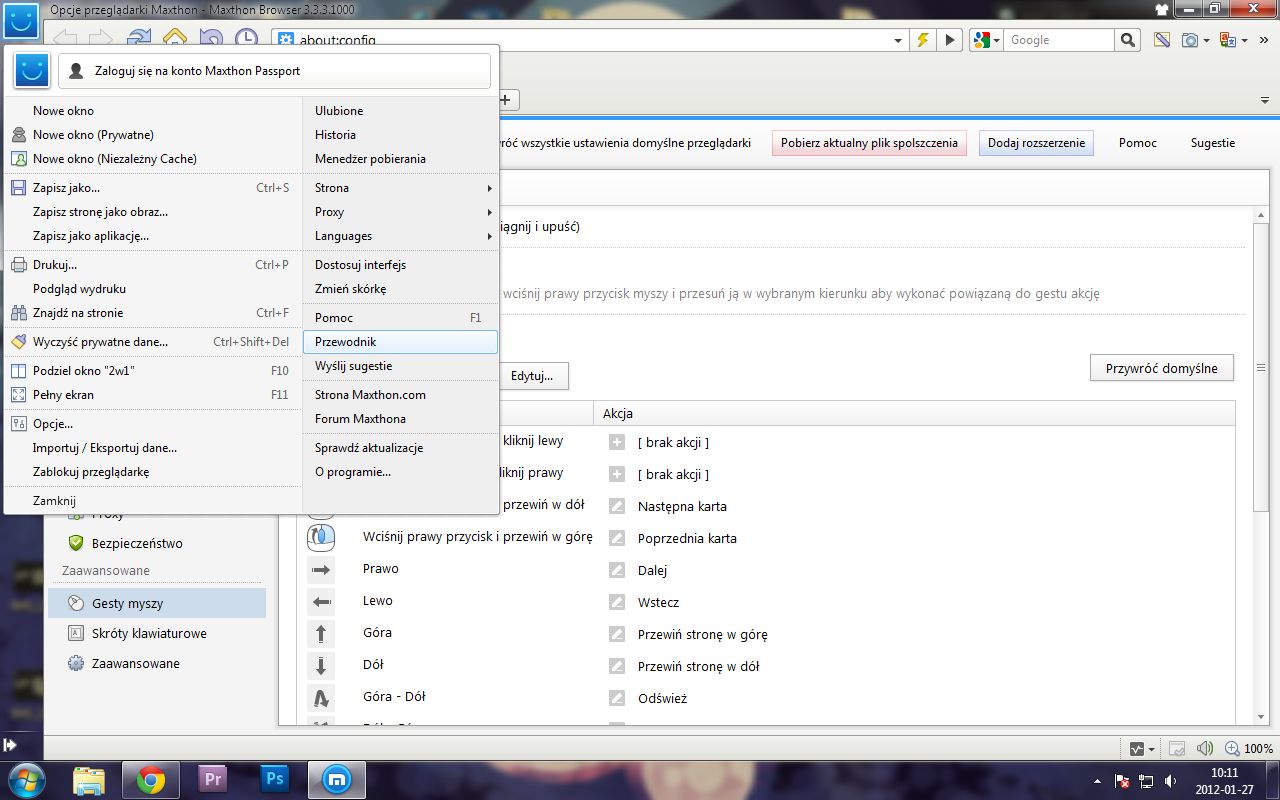Click edit icon next to Następna karta
Image resolution: width=1280 pixels, height=800 pixels.
coord(617,506)
